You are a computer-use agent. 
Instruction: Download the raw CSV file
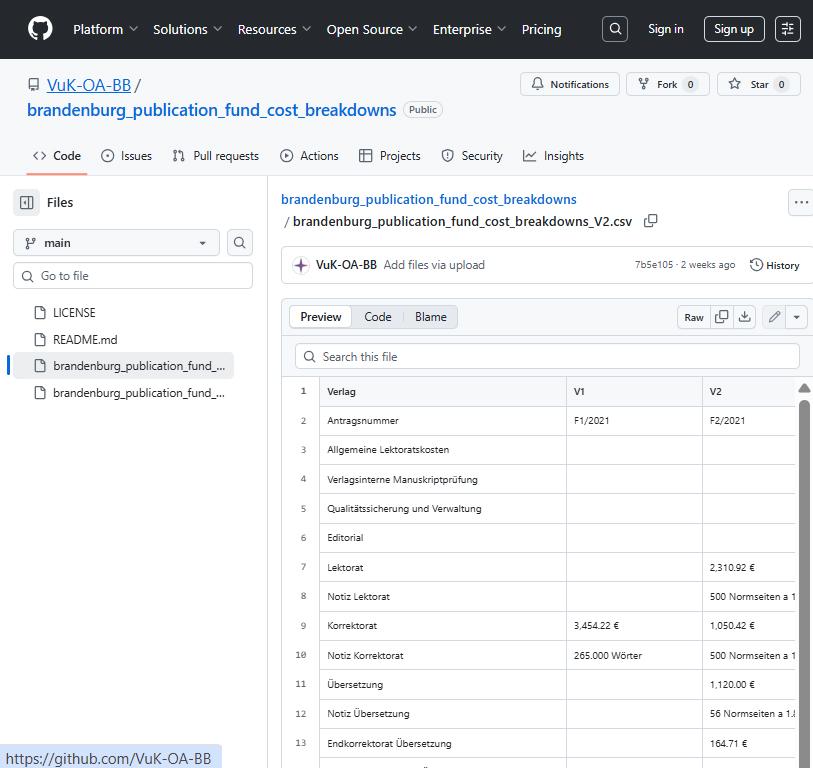click(x=744, y=316)
